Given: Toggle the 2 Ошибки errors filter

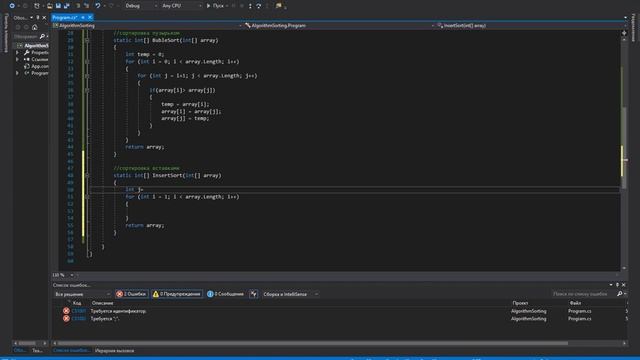Looking at the screenshot, I should coord(131,294).
